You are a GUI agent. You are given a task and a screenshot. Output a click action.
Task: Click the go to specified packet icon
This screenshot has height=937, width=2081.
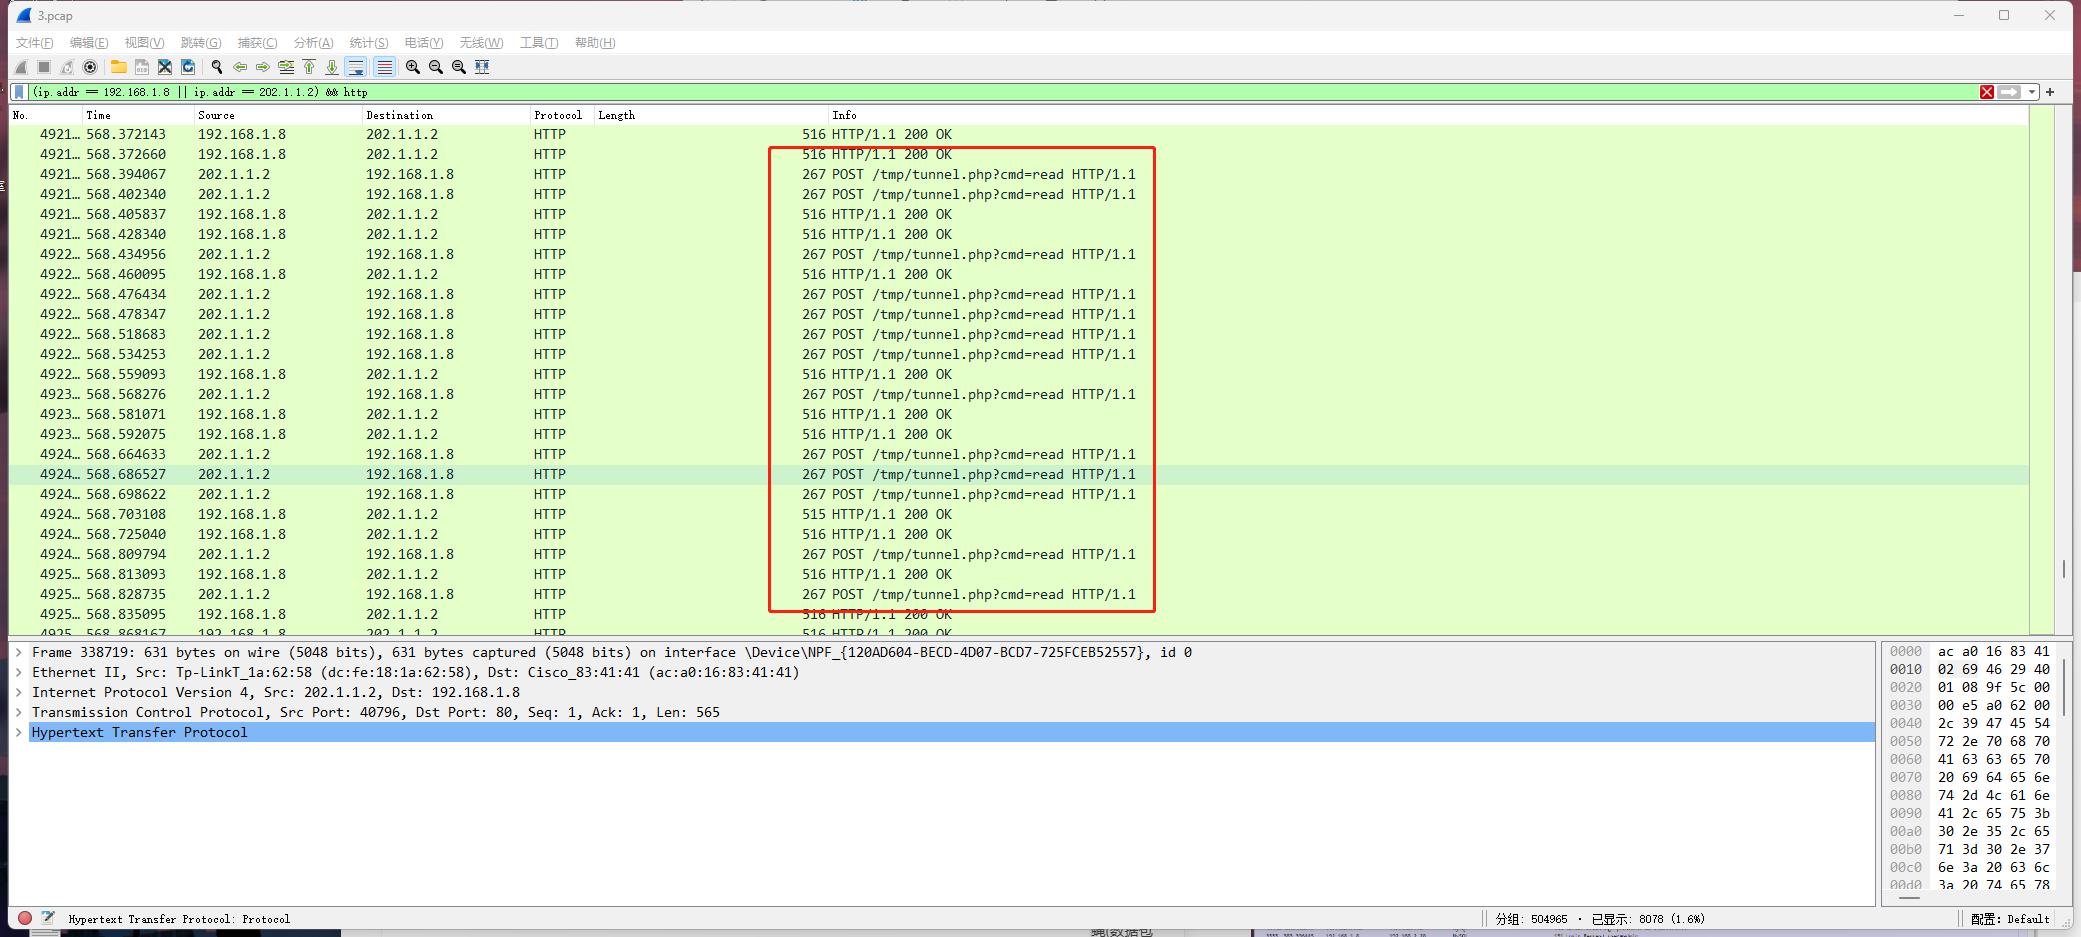tap(286, 67)
